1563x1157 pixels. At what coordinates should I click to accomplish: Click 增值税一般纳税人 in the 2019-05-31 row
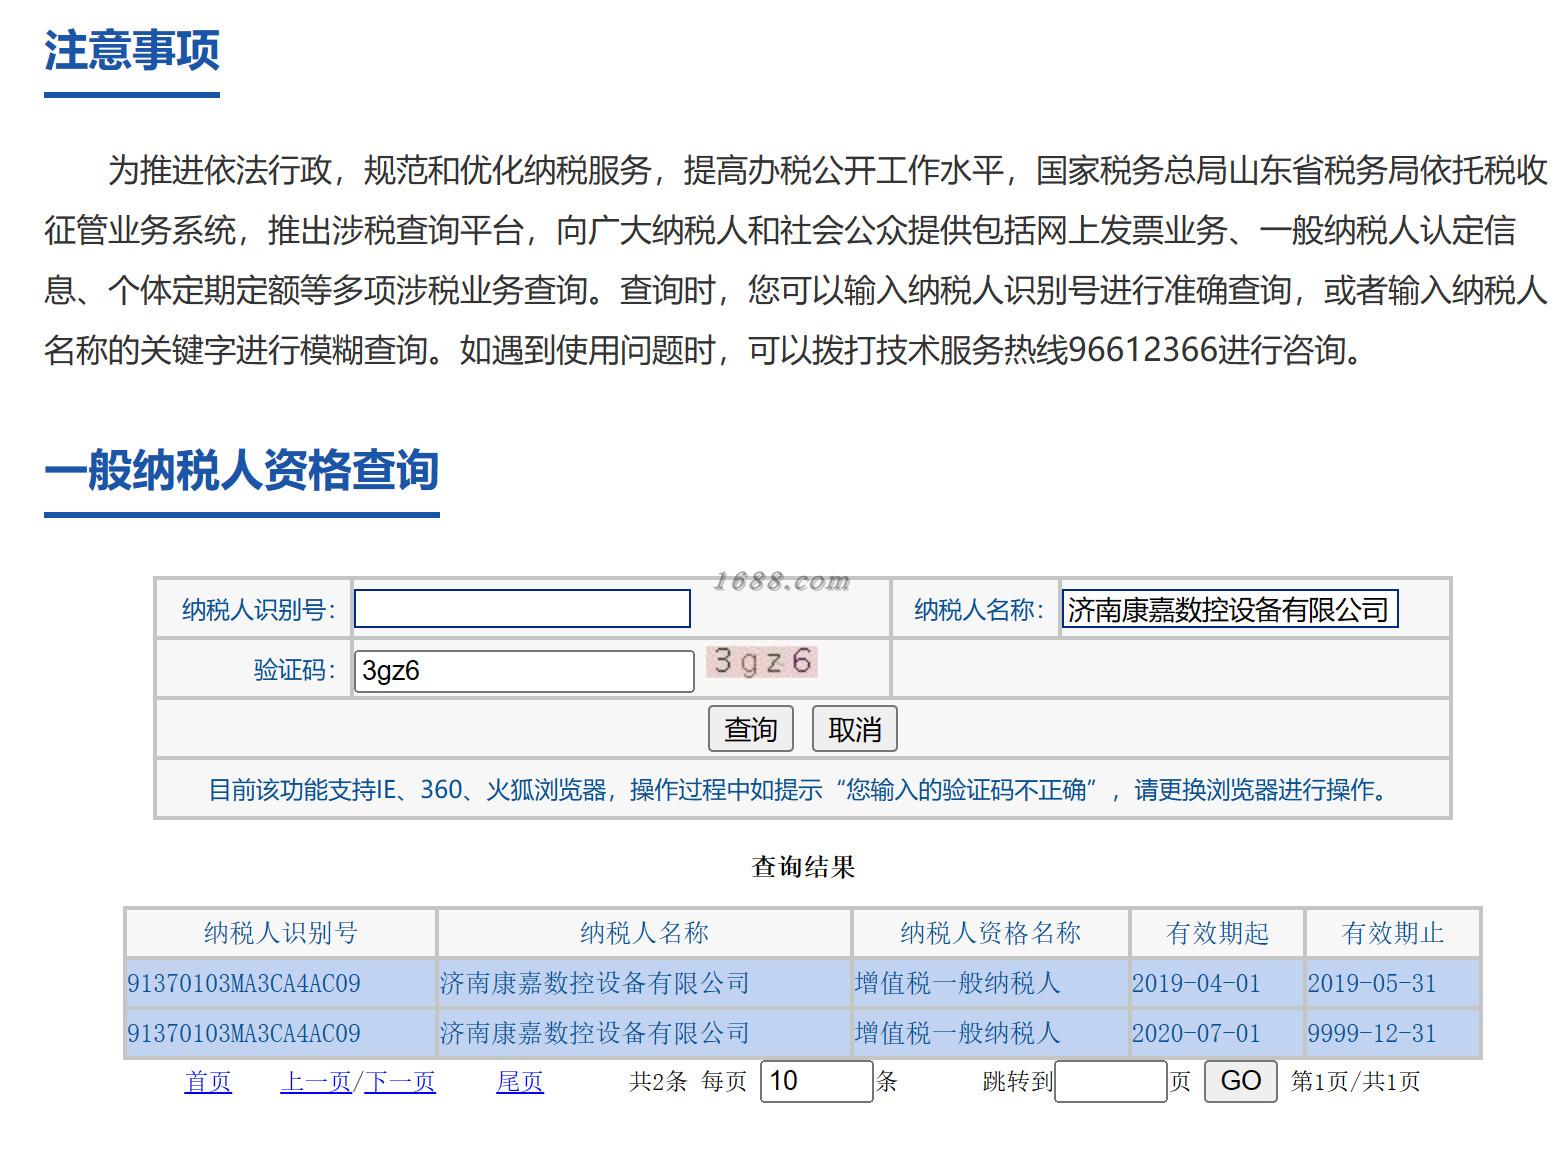957,983
